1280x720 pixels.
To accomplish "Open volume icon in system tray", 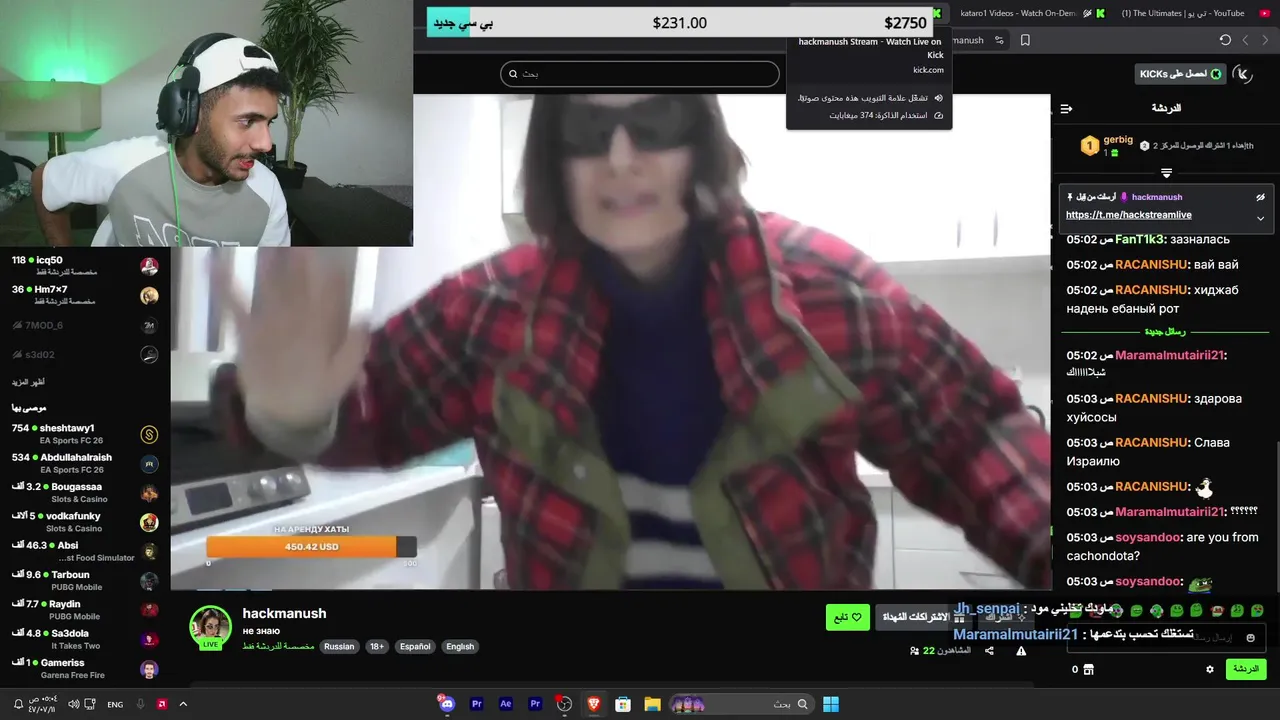I will [x=74, y=704].
